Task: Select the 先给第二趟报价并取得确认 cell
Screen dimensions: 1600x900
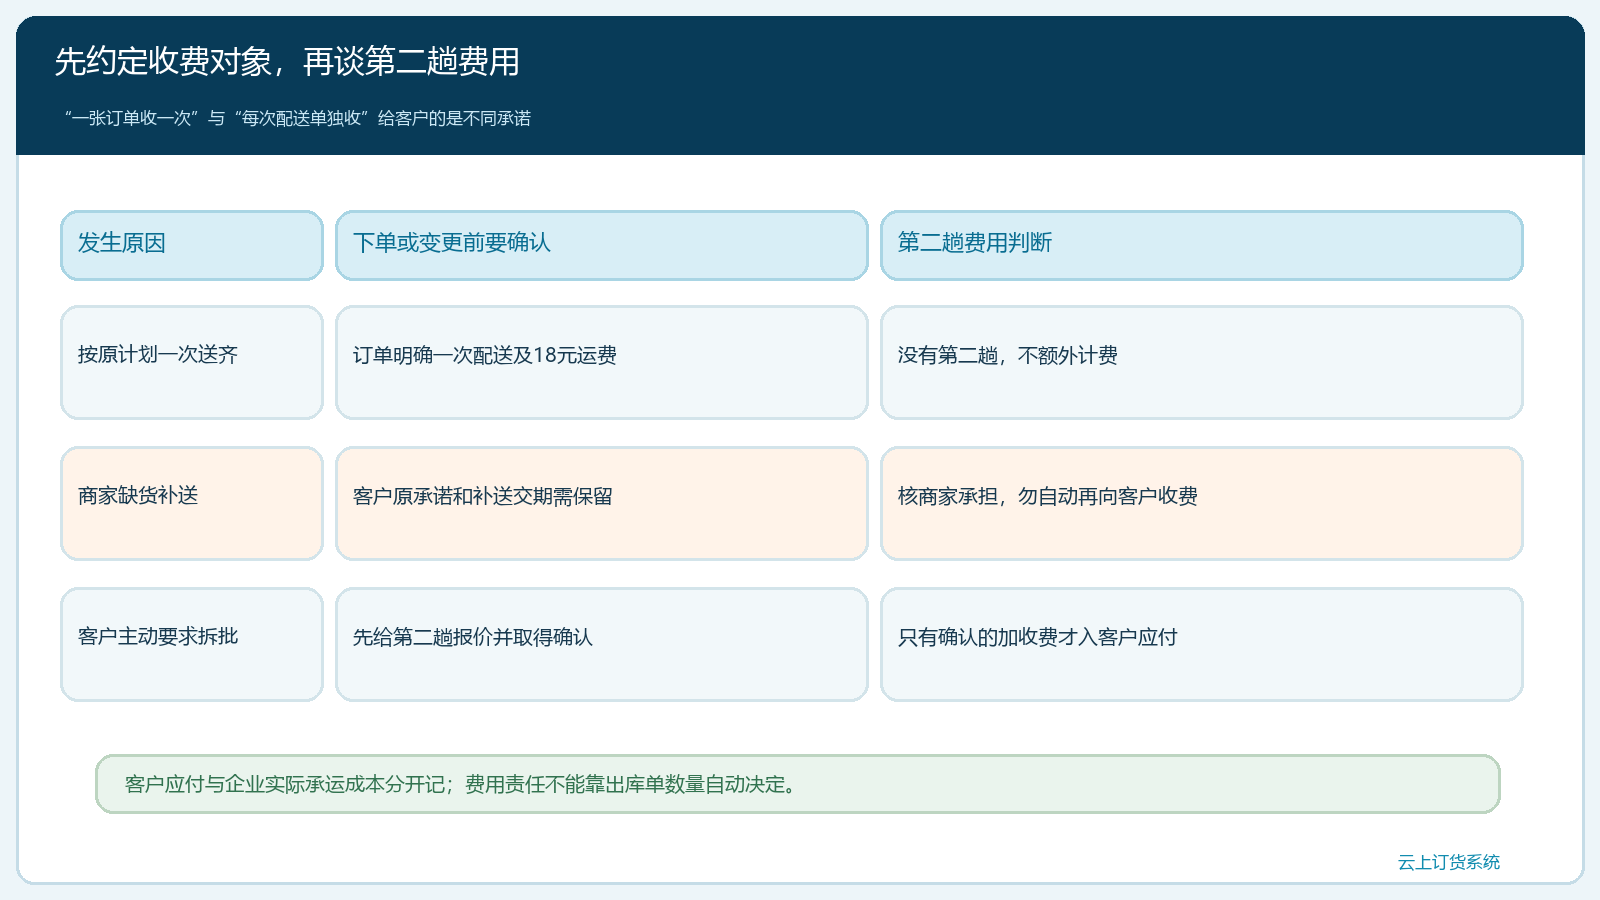Action: pyautogui.click(x=602, y=644)
